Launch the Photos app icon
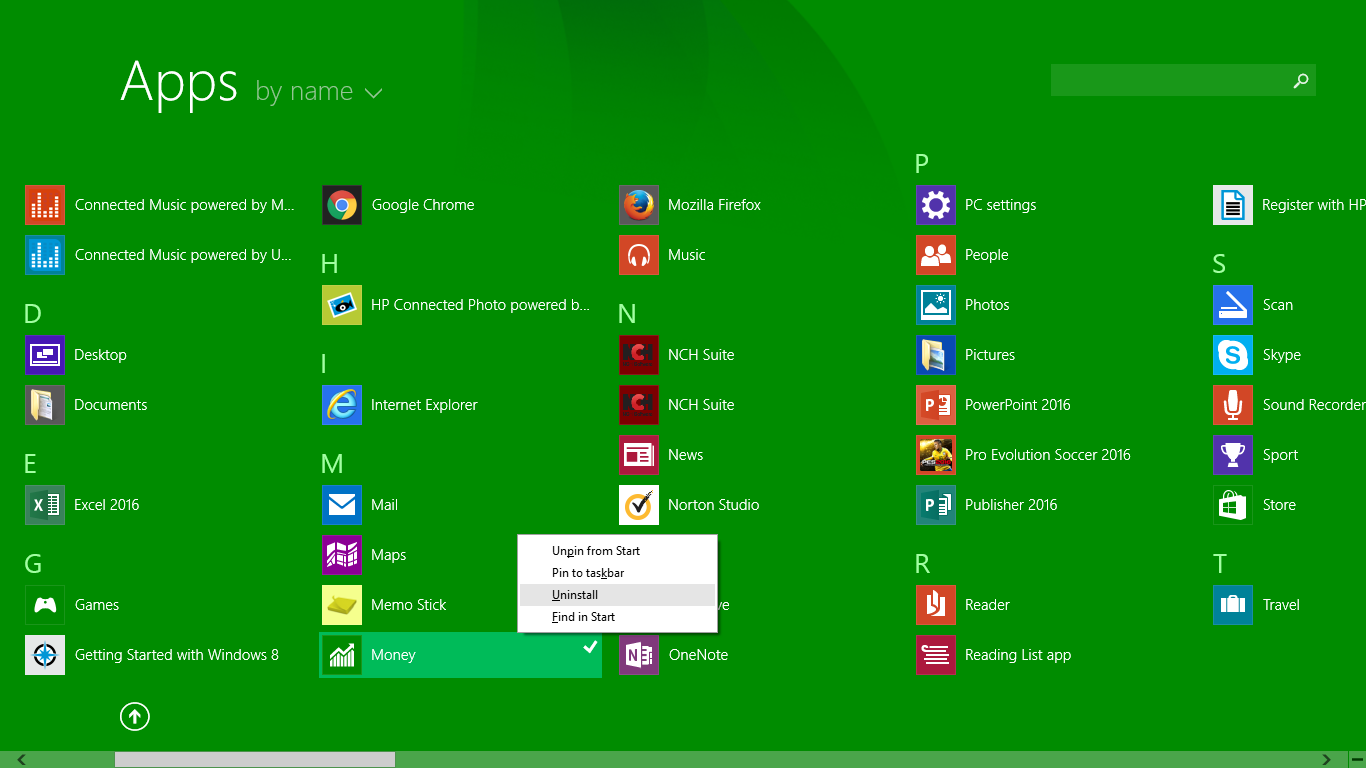Image resolution: width=1366 pixels, height=768 pixels. [x=936, y=305]
